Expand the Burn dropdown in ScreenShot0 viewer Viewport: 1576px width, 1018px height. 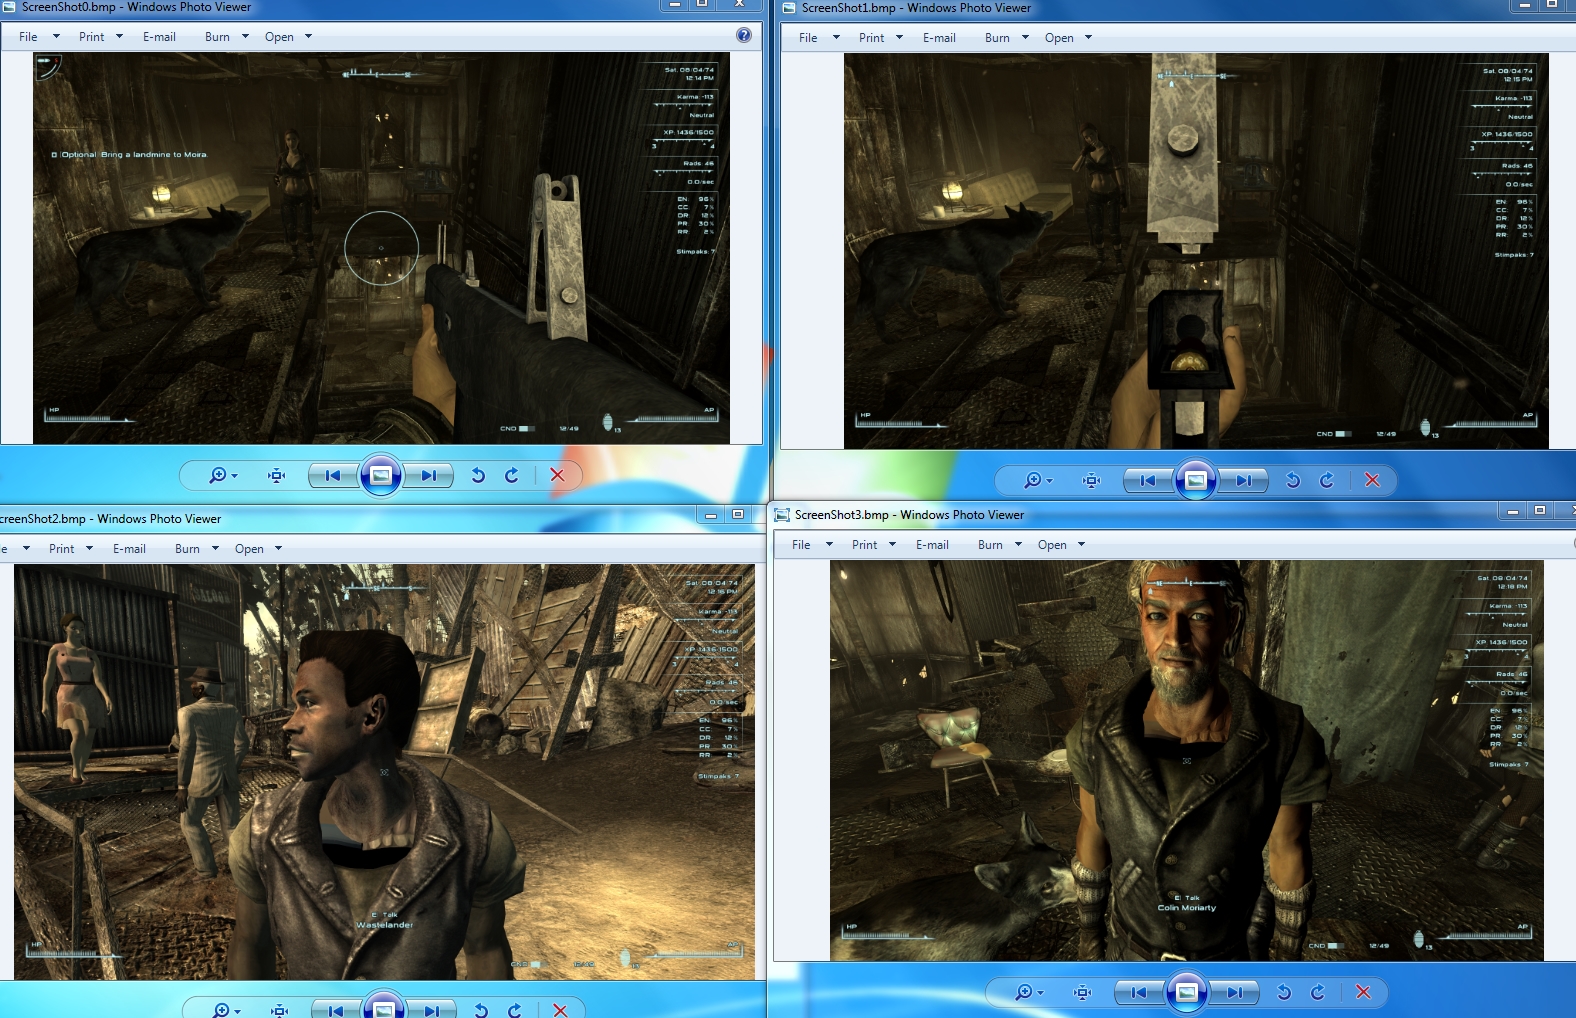[x=245, y=37]
